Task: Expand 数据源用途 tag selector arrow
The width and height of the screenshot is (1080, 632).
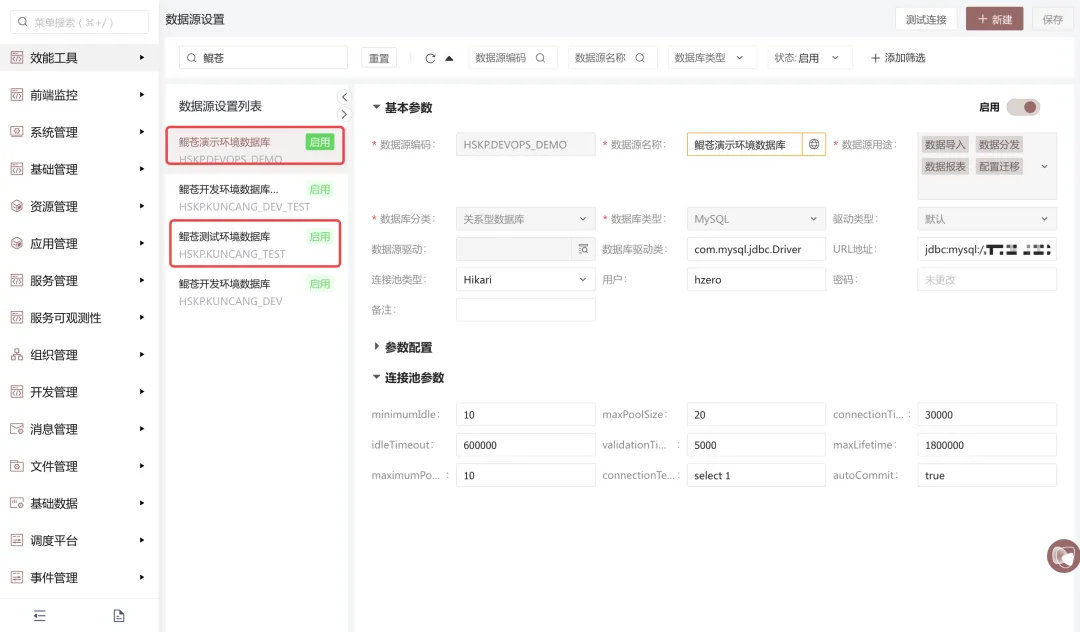Action: [1044, 167]
